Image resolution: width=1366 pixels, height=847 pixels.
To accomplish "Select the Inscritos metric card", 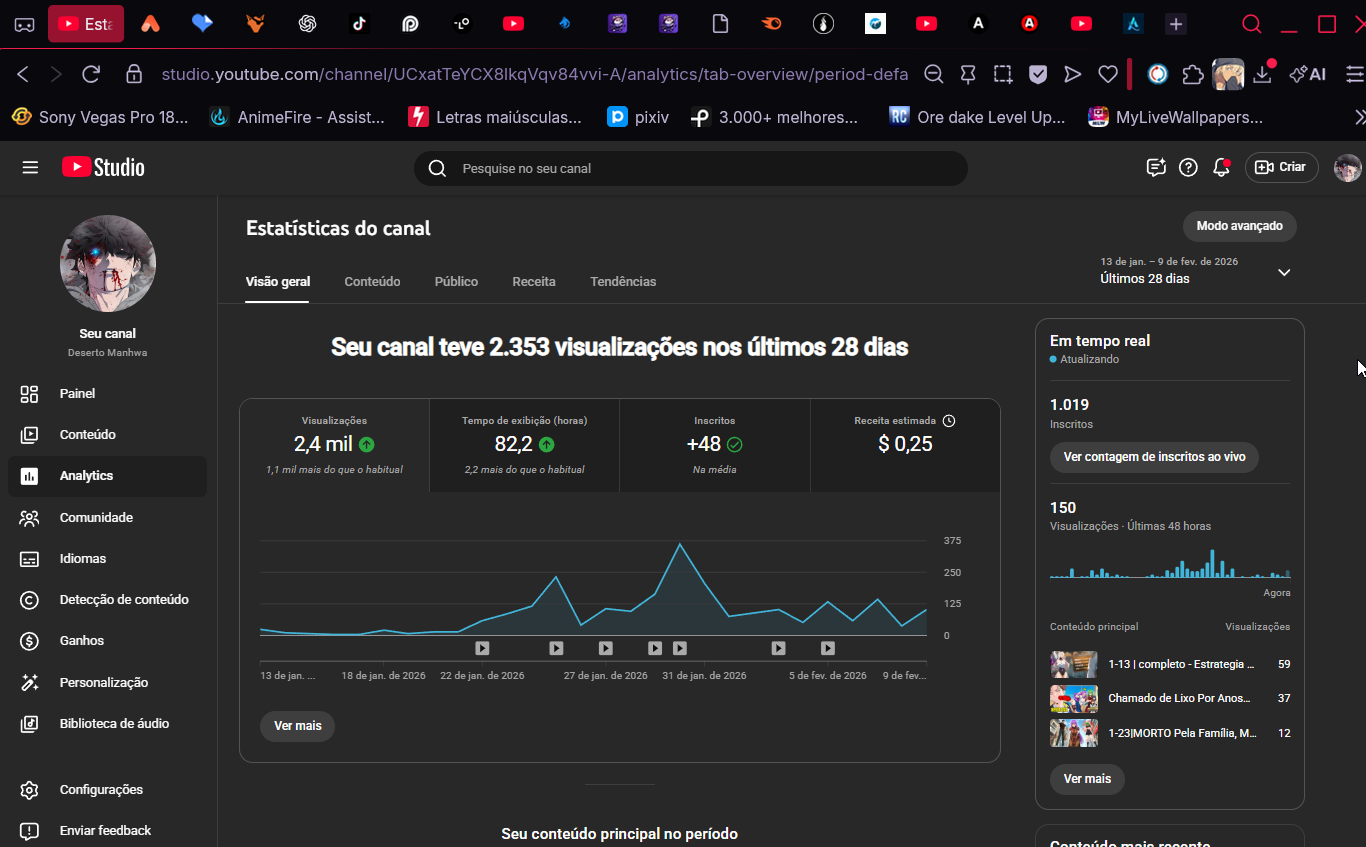I will coord(714,445).
